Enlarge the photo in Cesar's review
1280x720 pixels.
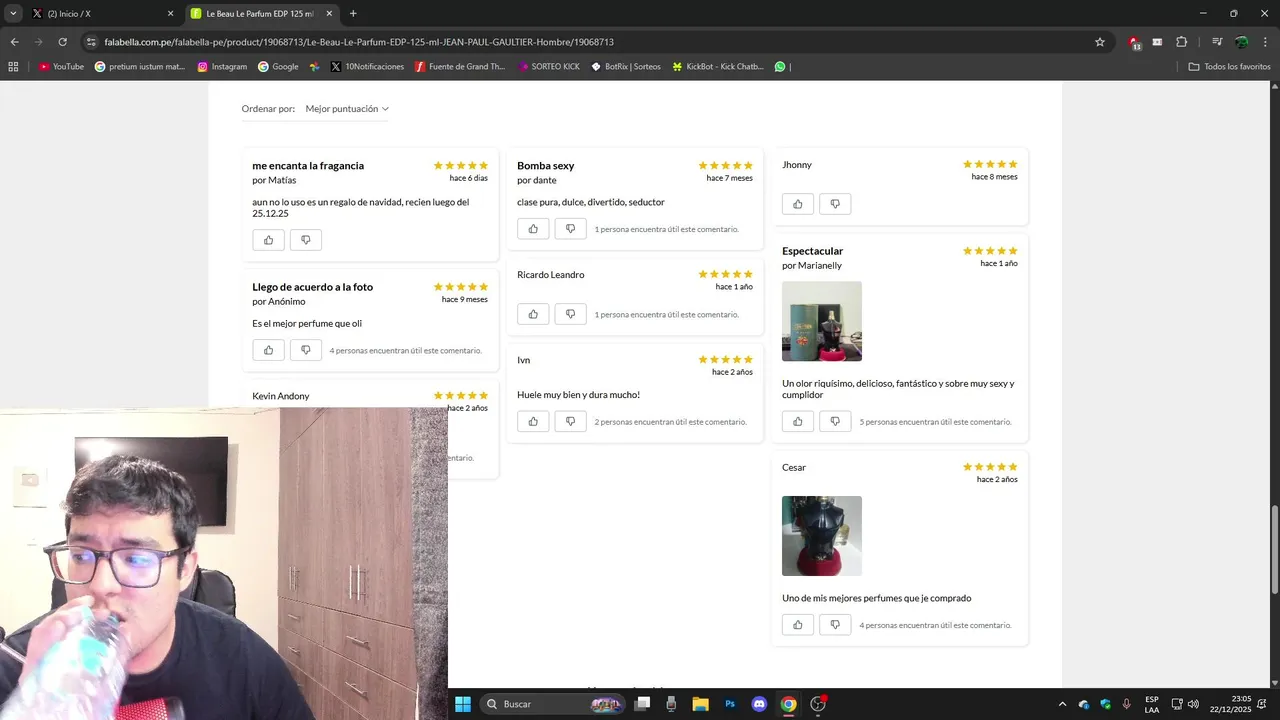tap(822, 536)
